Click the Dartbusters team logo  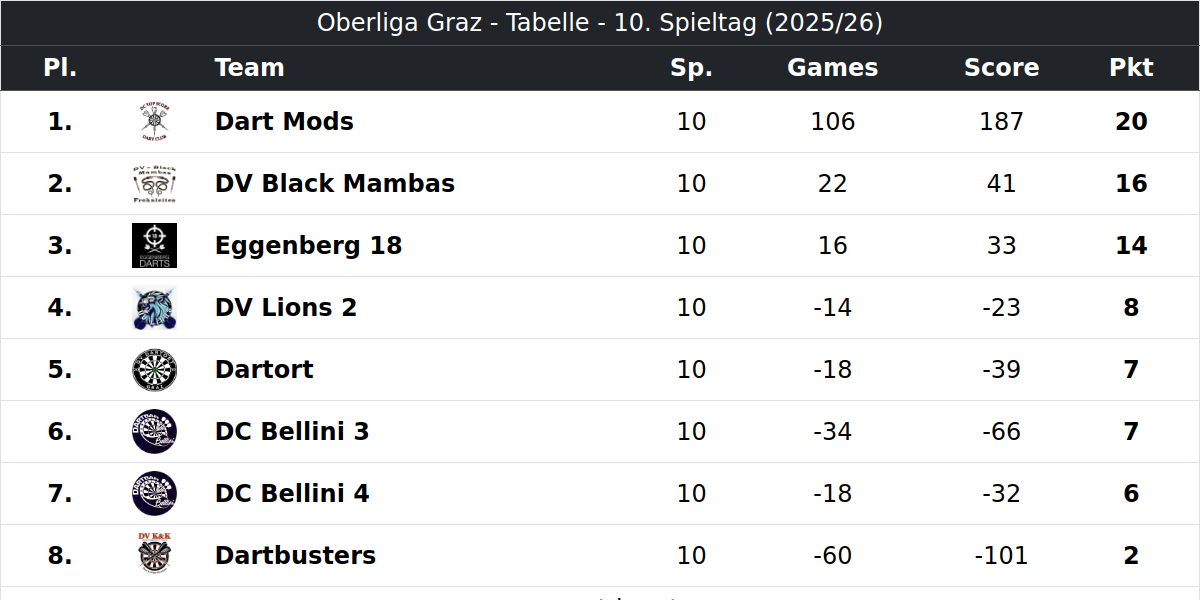154,556
